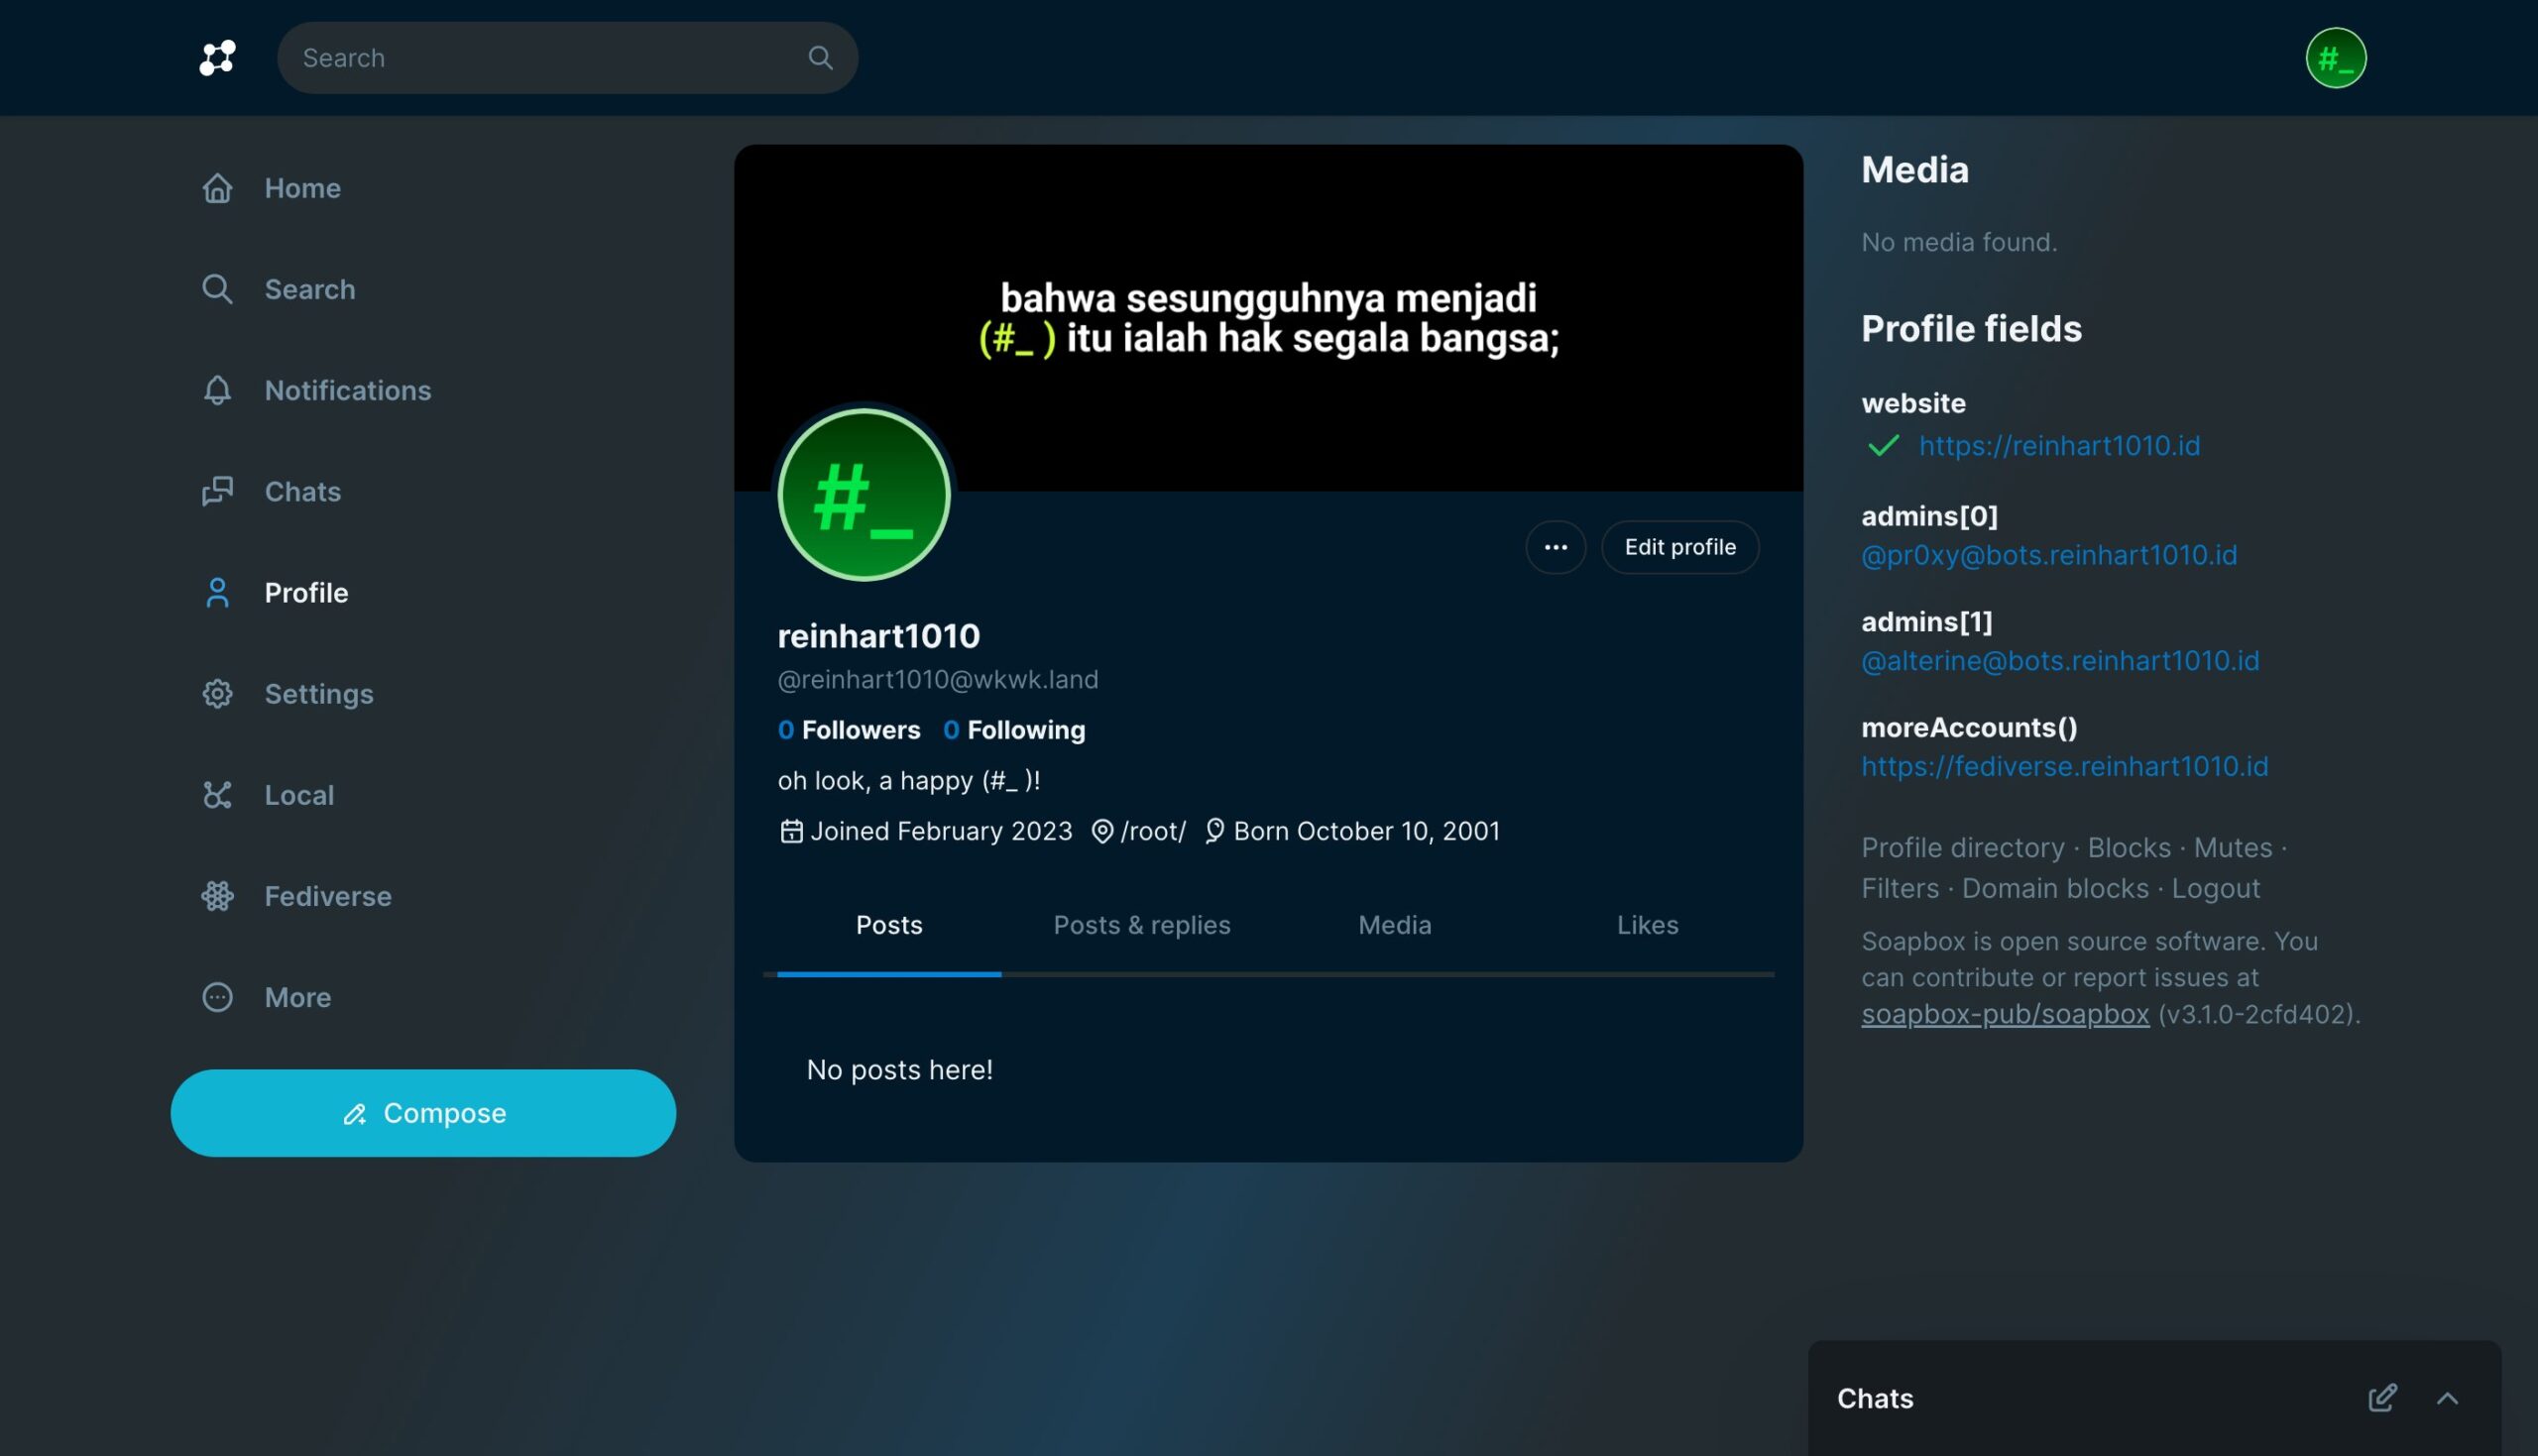Expand the Chats pane with the chevron

pos(2447,1398)
